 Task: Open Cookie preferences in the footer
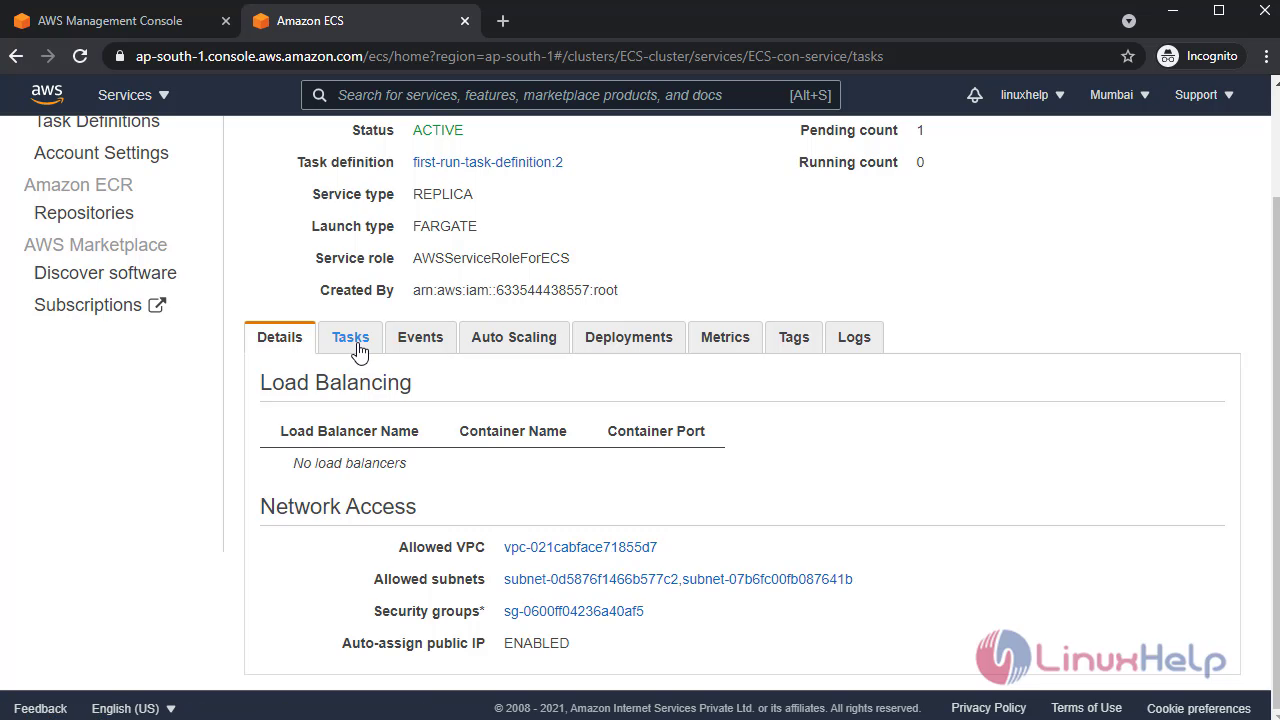pyautogui.click(x=1199, y=708)
